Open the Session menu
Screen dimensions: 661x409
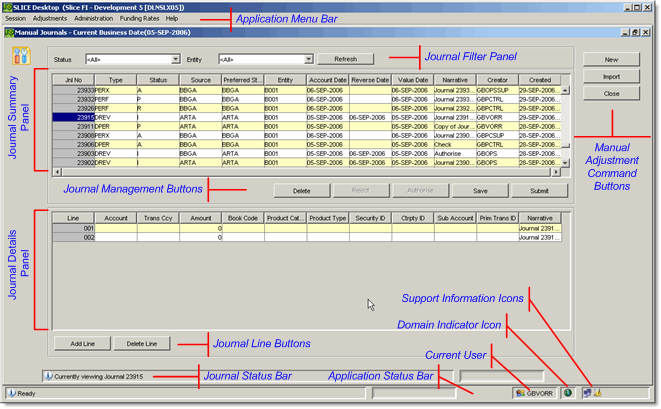[15, 18]
